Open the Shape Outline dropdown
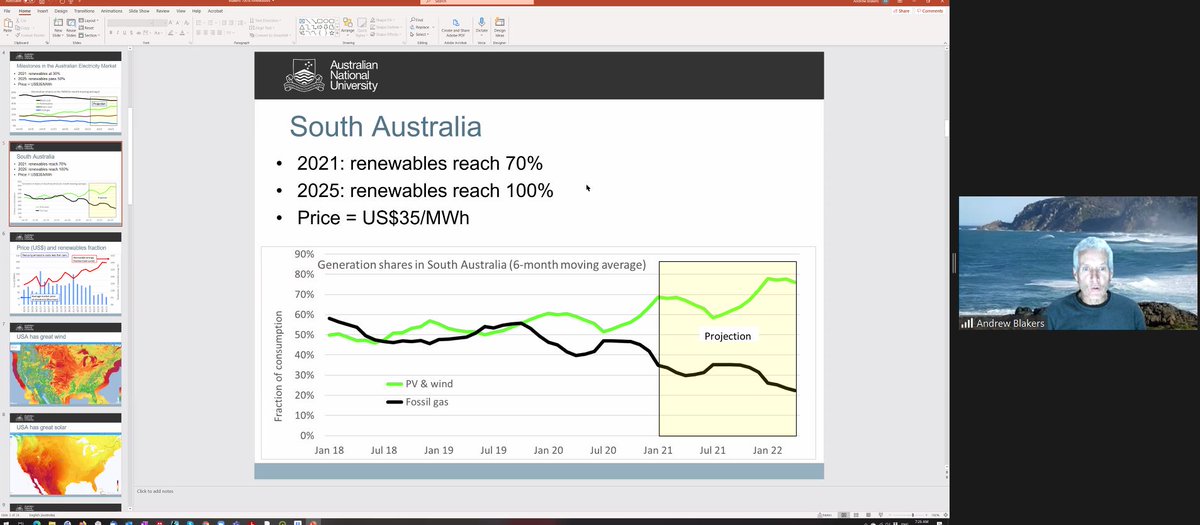The width and height of the screenshot is (1200, 525). click(387, 27)
